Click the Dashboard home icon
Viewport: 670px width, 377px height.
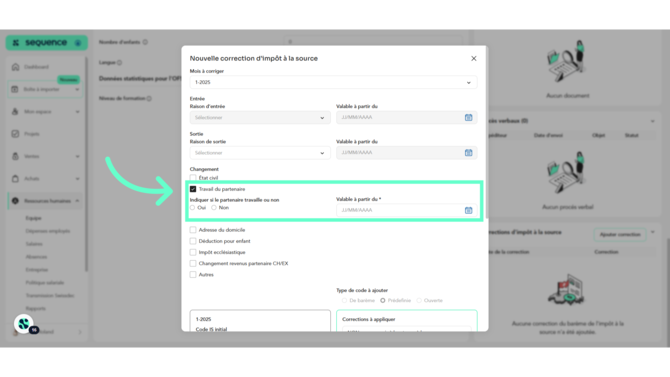[x=15, y=67]
